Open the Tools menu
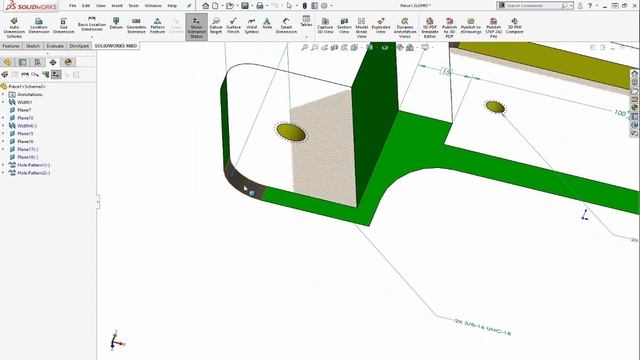 click(133, 6)
